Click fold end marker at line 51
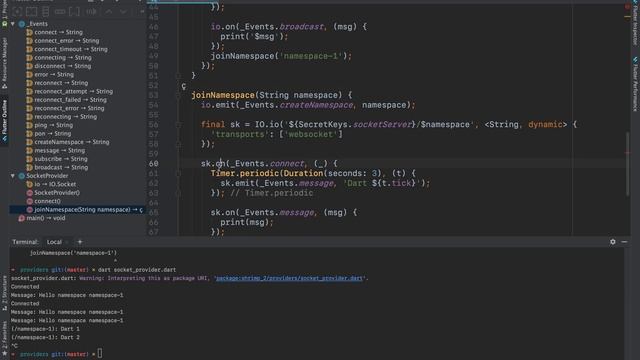The height and width of the screenshot is (360, 640). (178, 76)
